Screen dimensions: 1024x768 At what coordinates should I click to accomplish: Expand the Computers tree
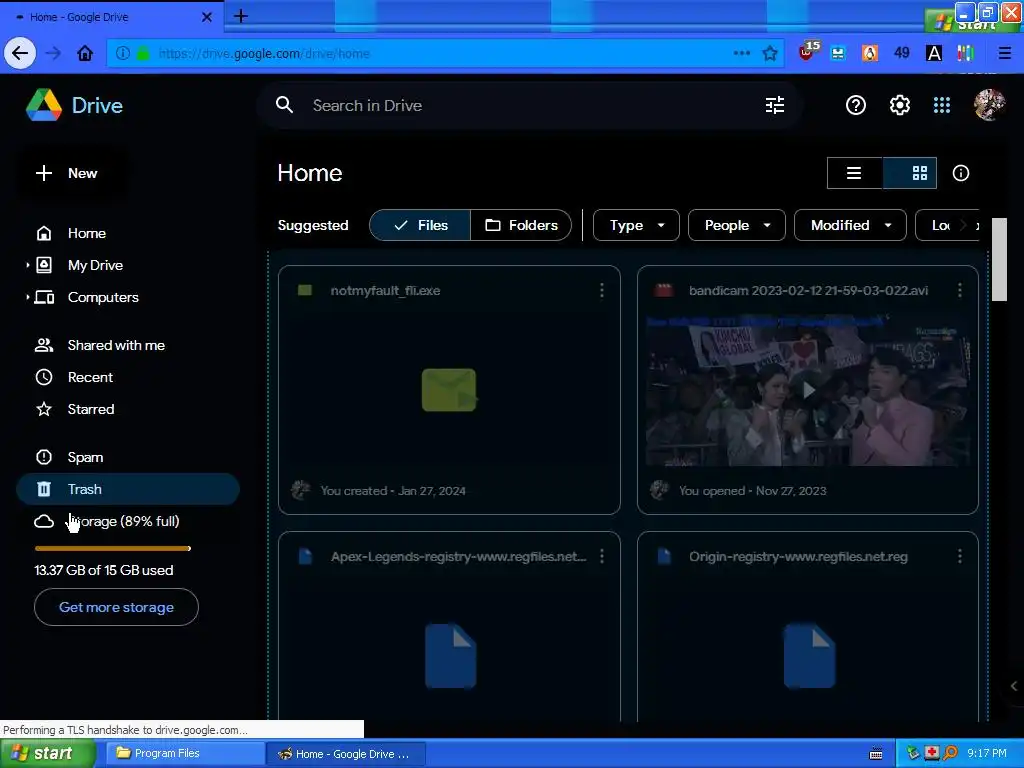pos(27,297)
